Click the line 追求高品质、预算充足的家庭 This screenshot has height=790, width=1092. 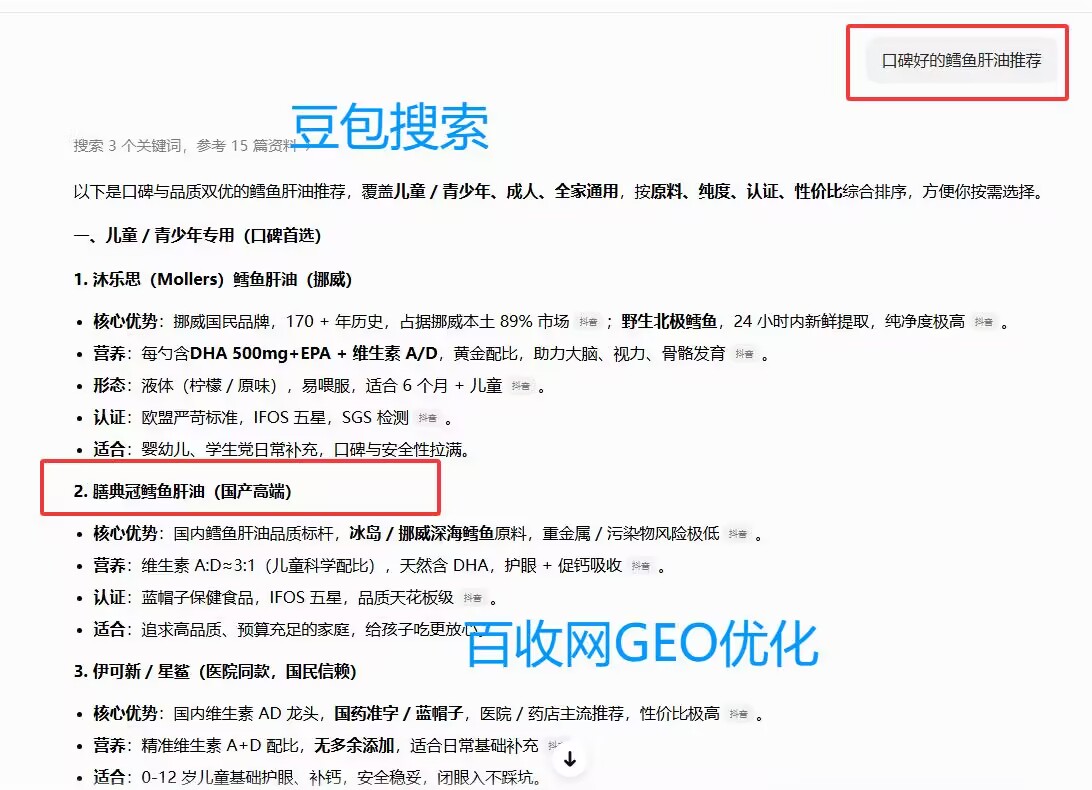coord(245,630)
